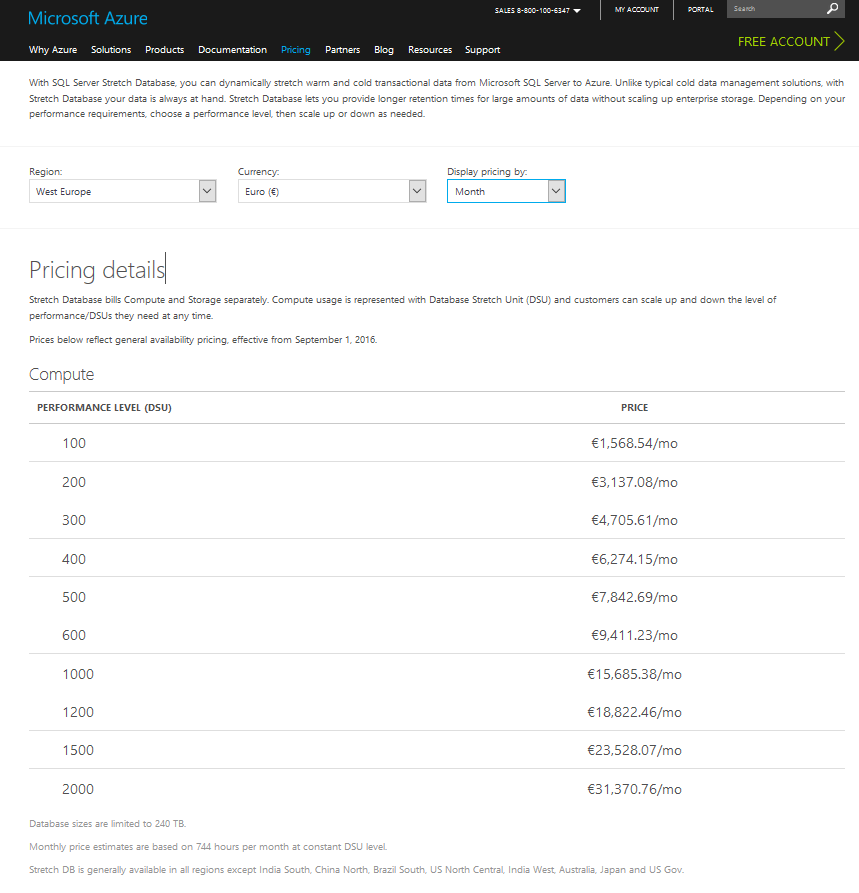The image size is (859, 893).
Task: Click the search magnifier icon
Action: pyautogui.click(x=832, y=9)
